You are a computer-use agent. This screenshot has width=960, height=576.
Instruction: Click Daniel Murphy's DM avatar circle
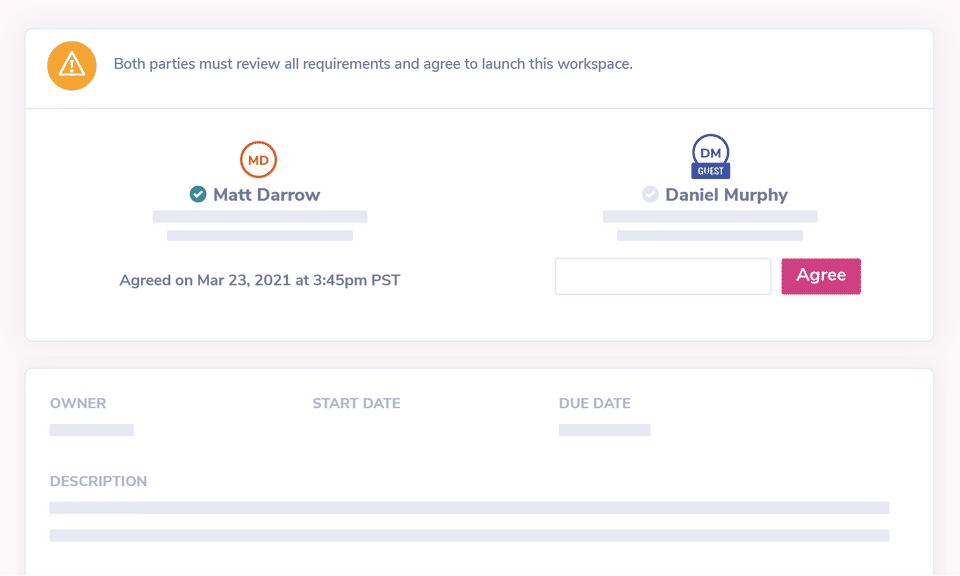click(x=711, y=152)
